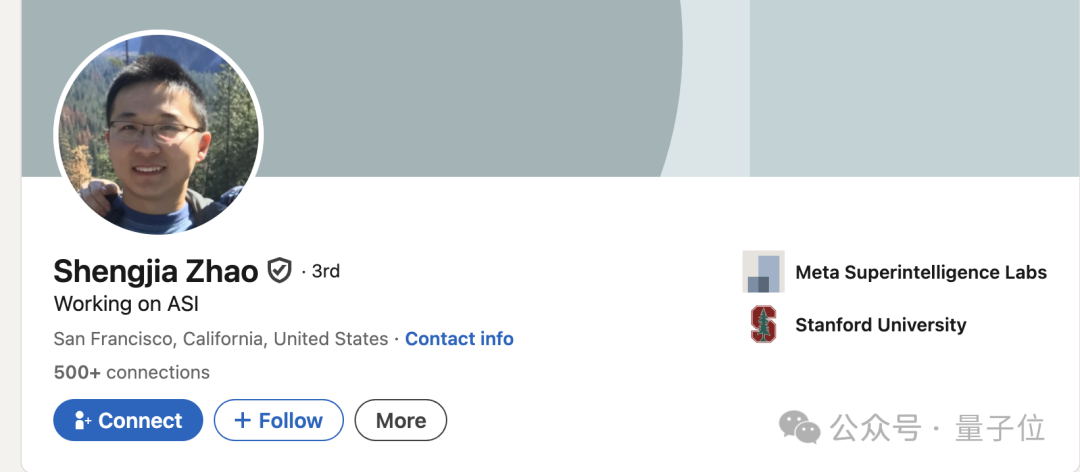This screenshot has height=472, width=1080.
Task: Open the Contact info link
Action: coord(459,339)
